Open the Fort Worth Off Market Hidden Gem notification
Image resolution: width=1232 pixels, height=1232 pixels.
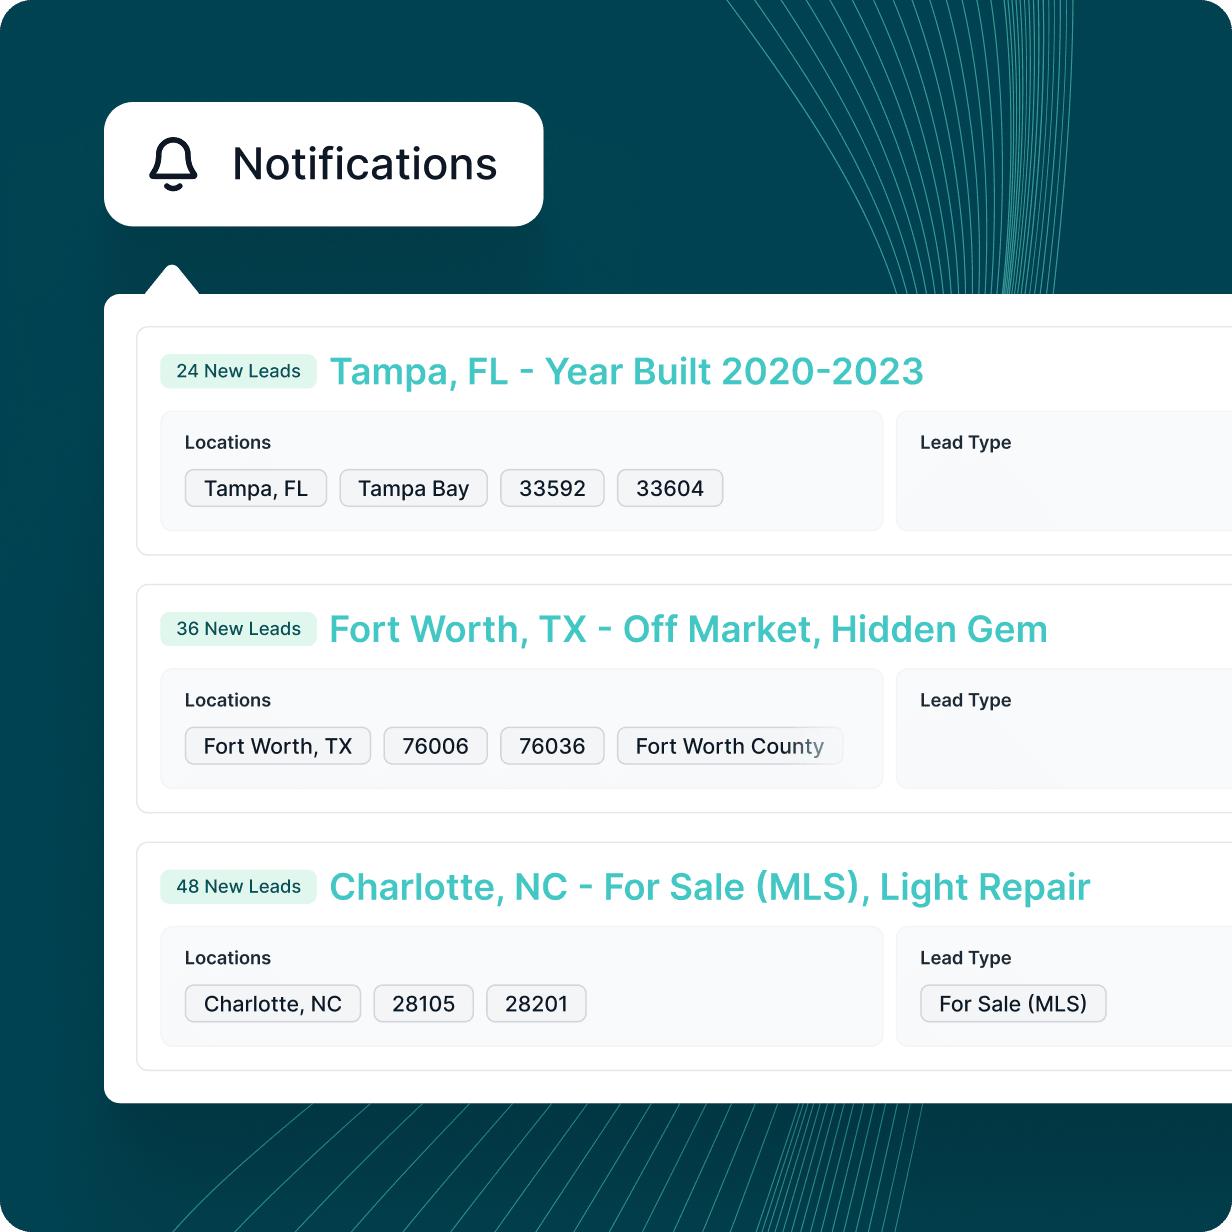pos(688,629)
